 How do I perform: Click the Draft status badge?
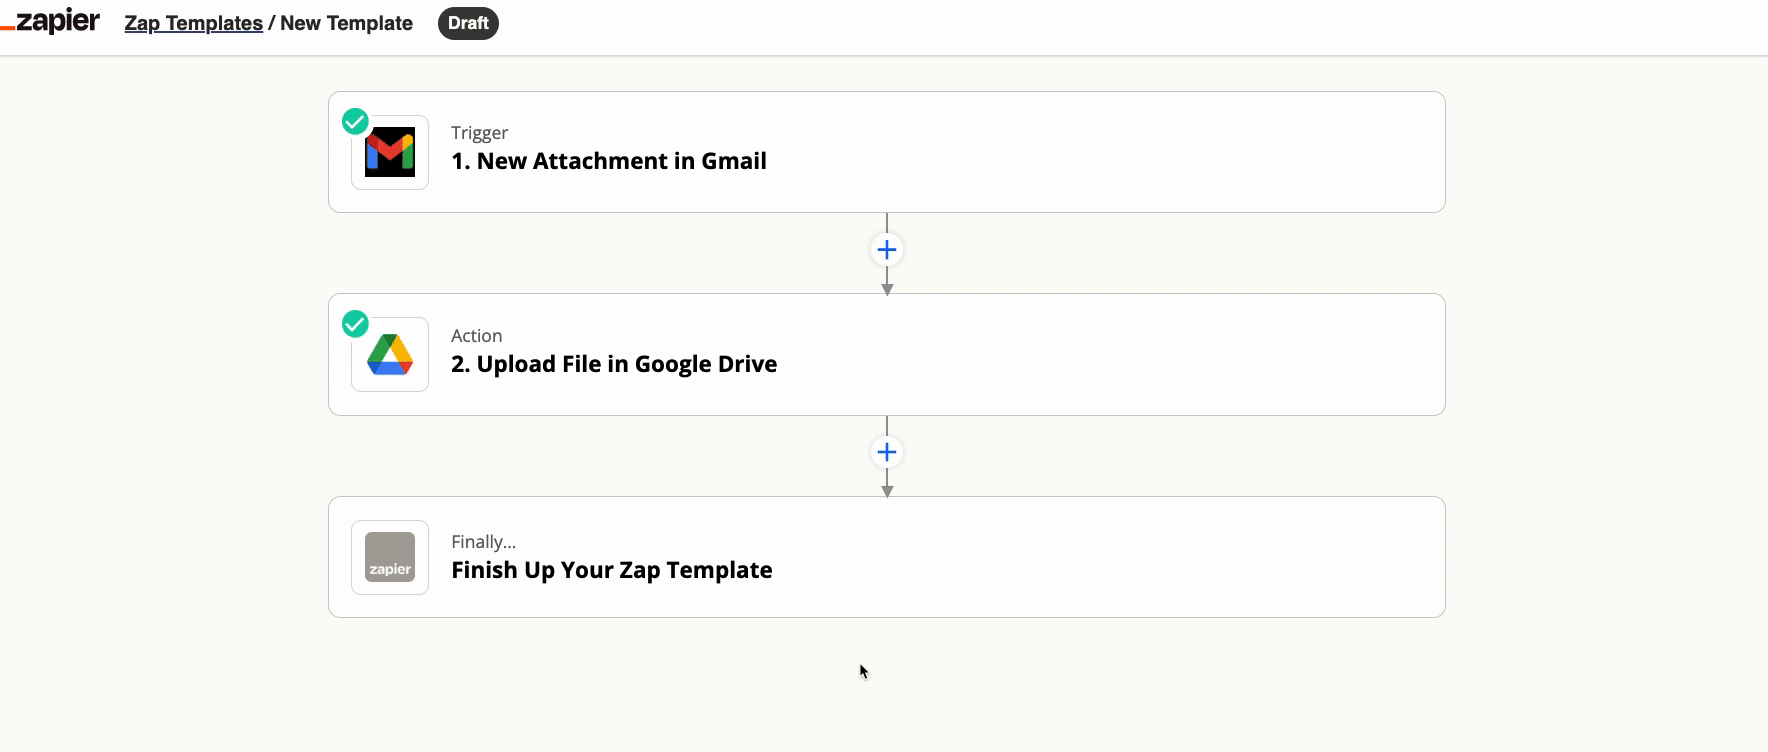click(x=468, y=23)
